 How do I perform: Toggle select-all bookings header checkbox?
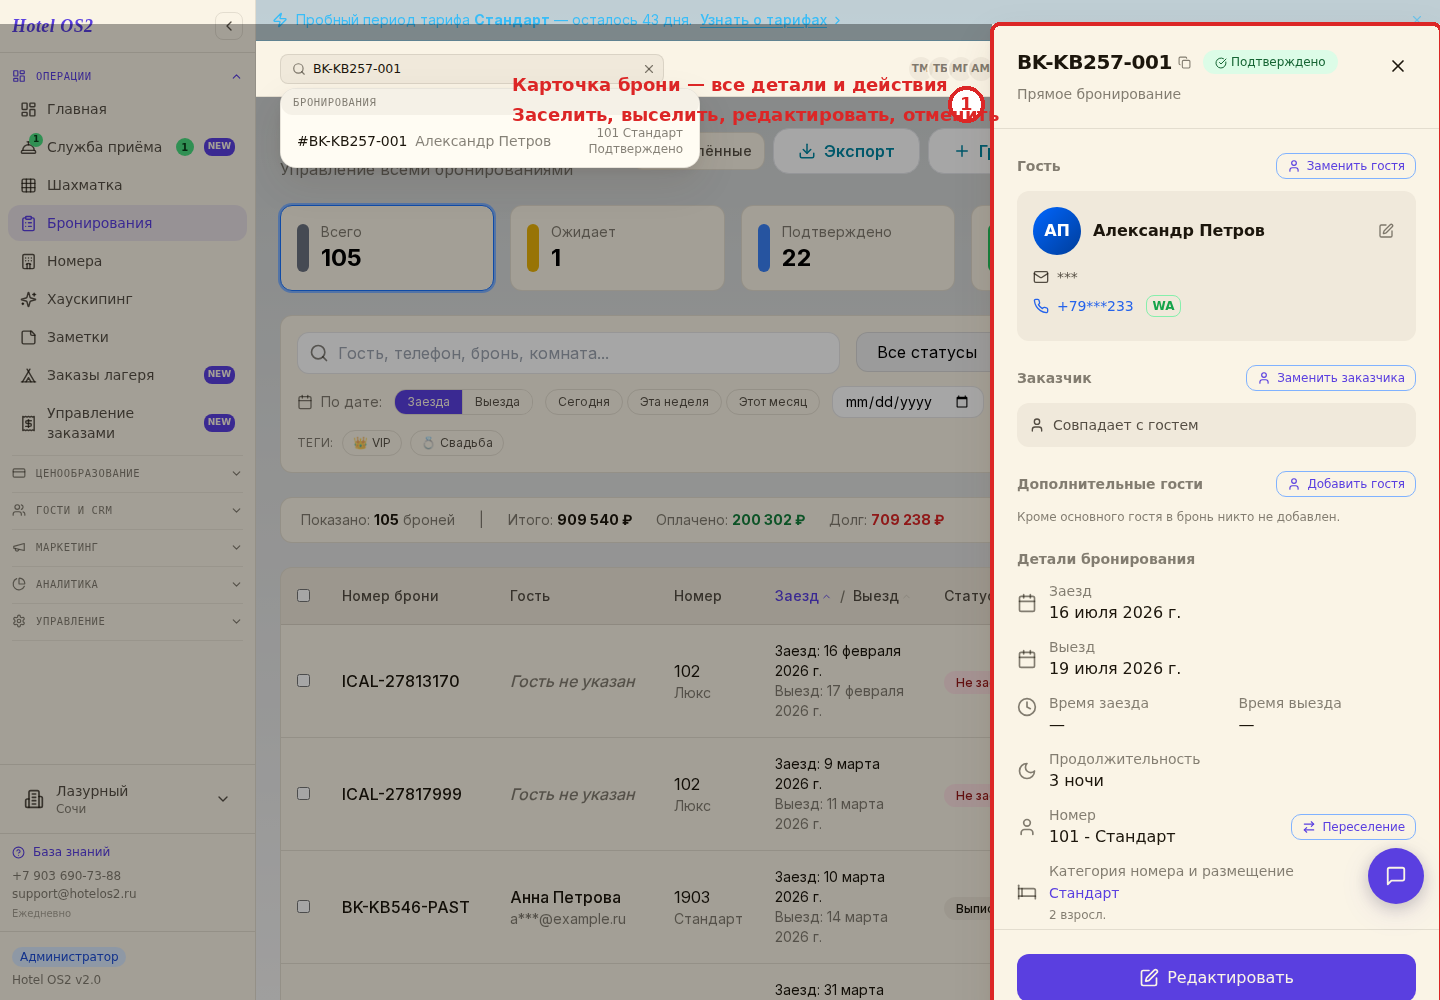pos(303,596)
